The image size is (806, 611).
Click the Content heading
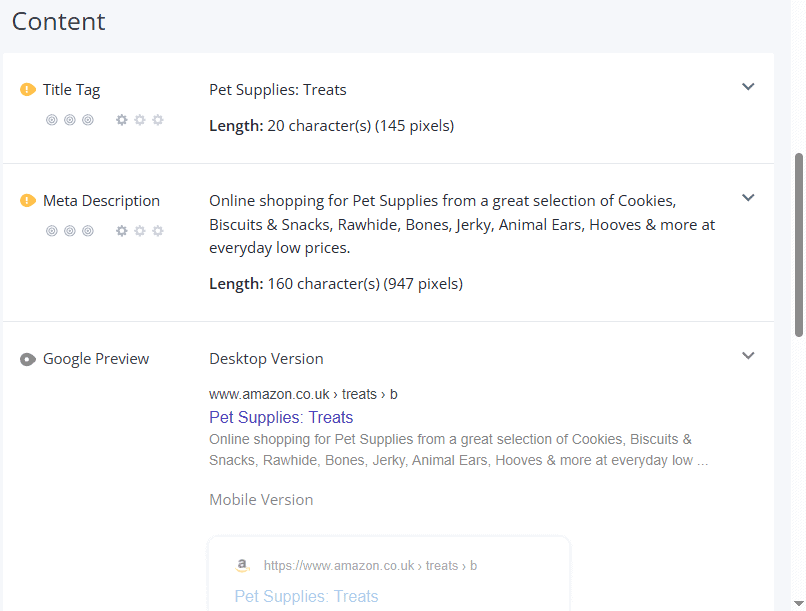click(58, 21)
